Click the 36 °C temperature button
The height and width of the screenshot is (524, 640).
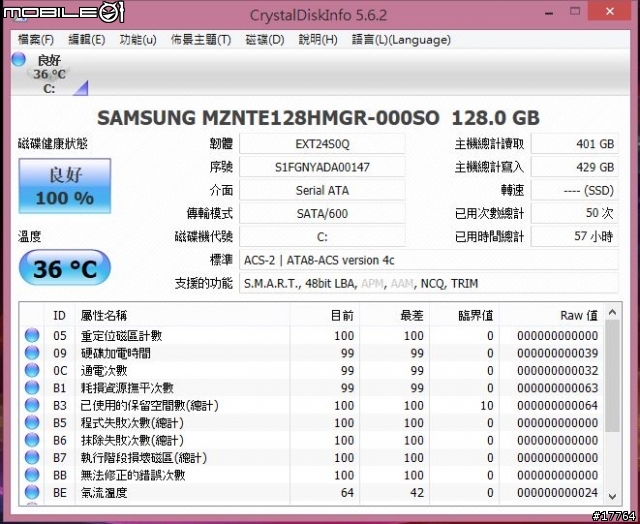64,268
